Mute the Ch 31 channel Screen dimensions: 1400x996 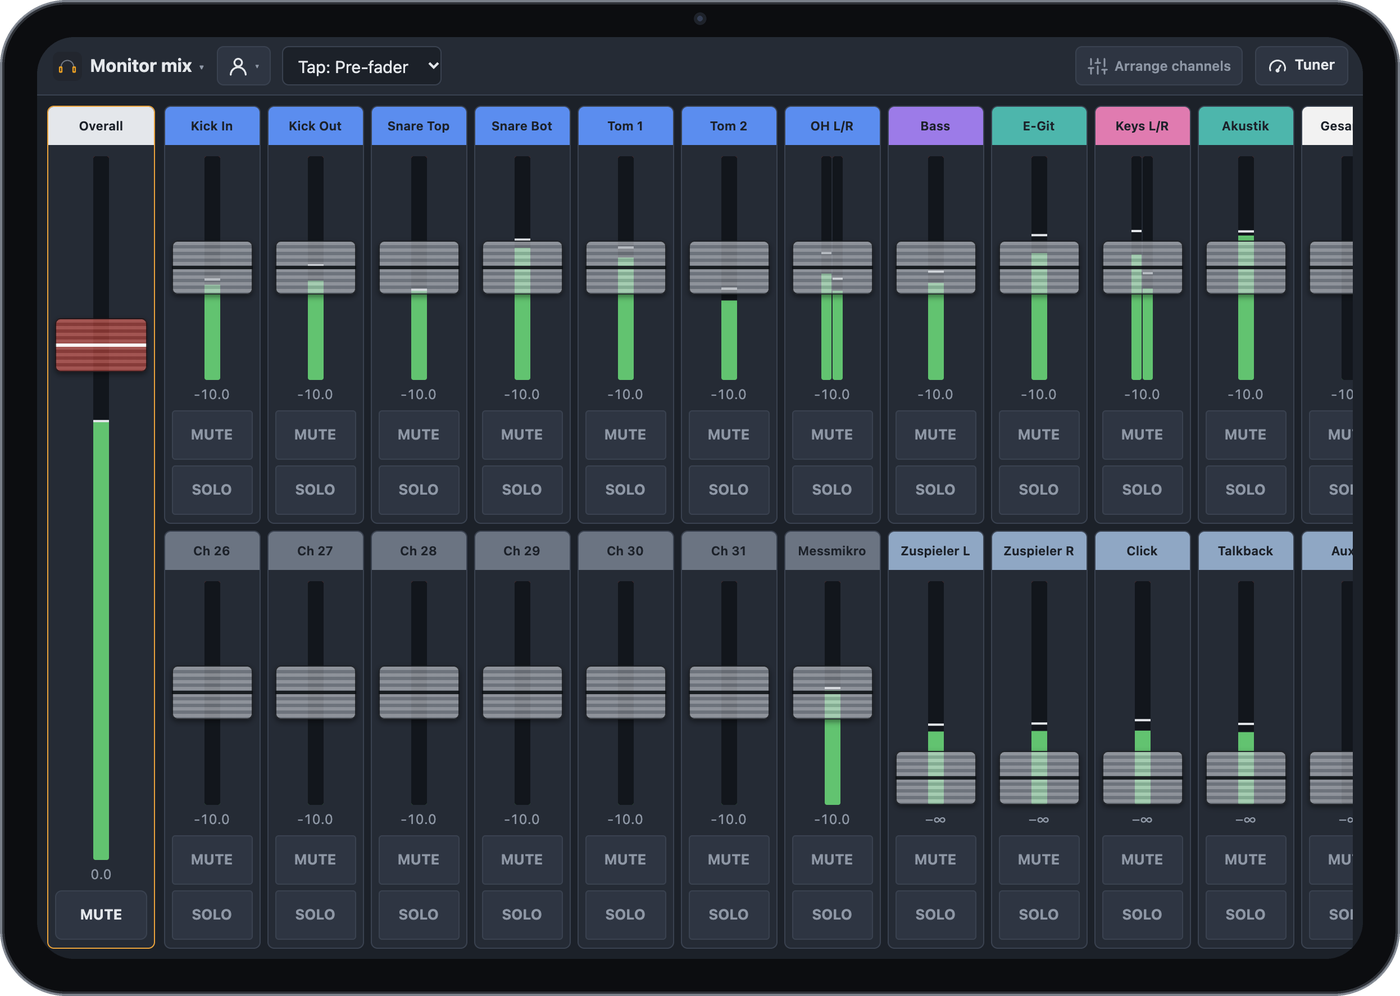(x=729, y=860)
